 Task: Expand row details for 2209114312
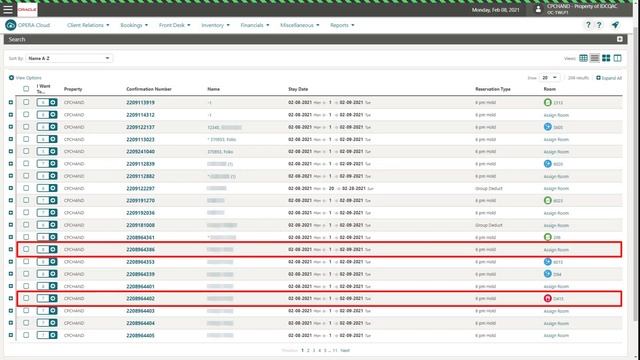coord(11,115)
